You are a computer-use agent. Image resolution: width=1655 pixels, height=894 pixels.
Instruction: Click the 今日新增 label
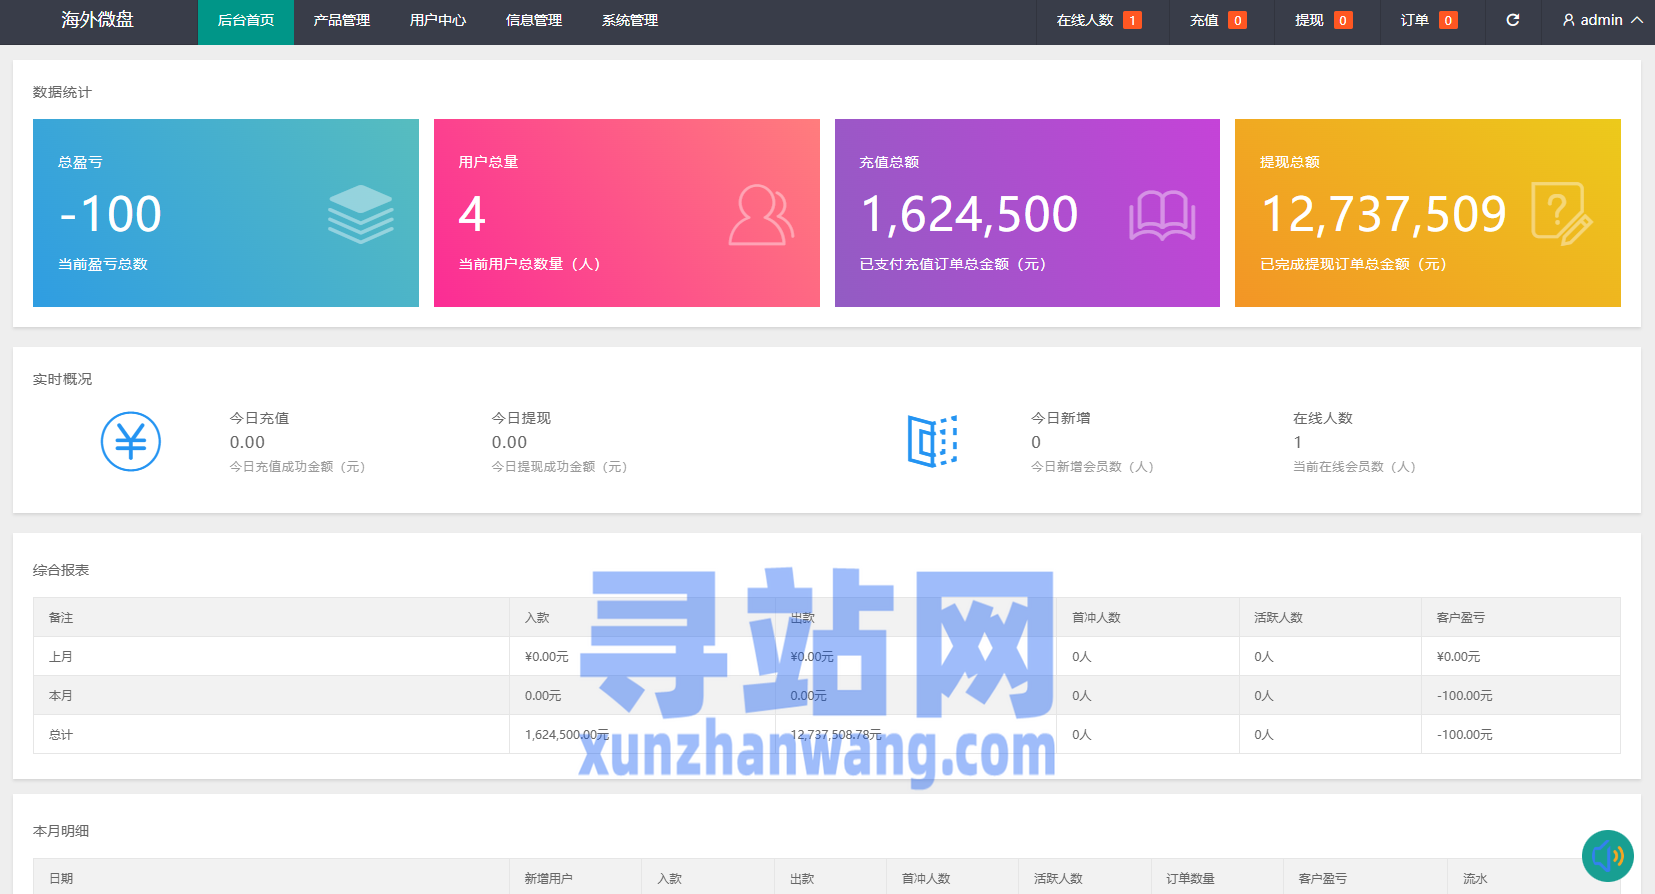click(1061, 418)
